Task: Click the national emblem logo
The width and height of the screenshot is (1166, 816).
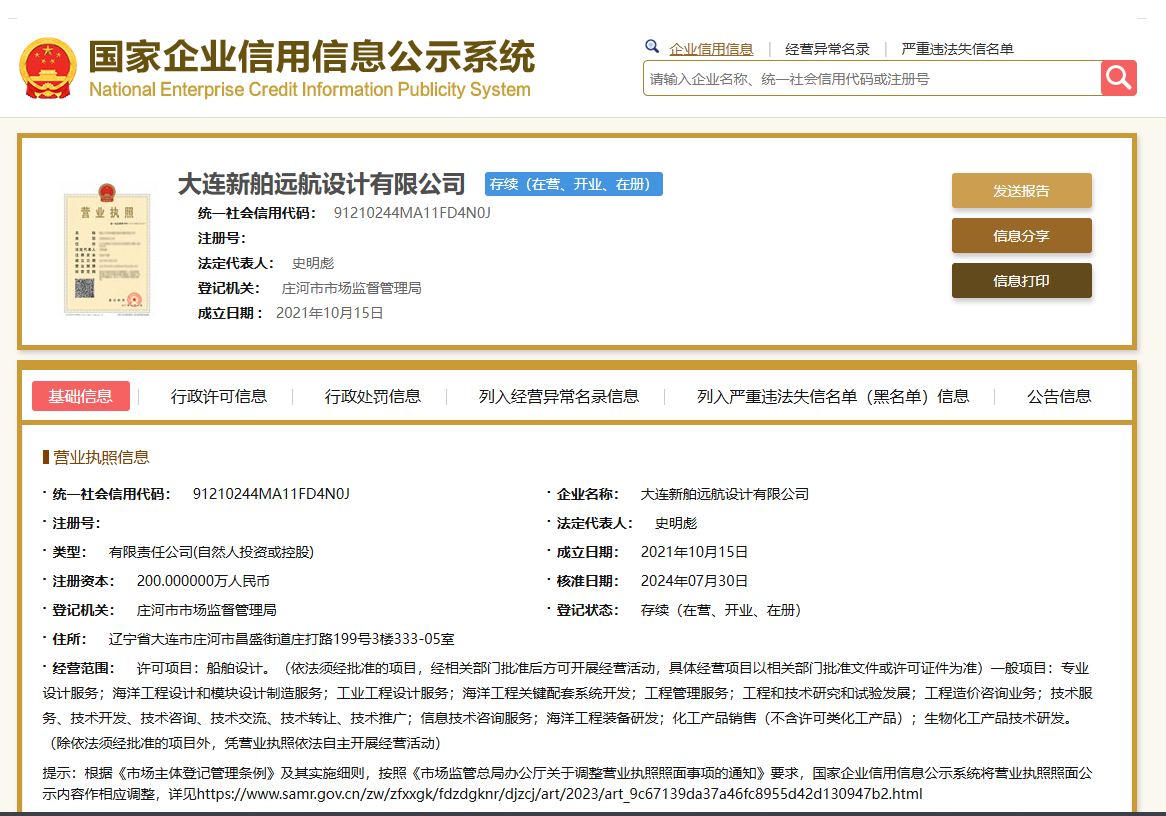Action: [x=48, y=68]
